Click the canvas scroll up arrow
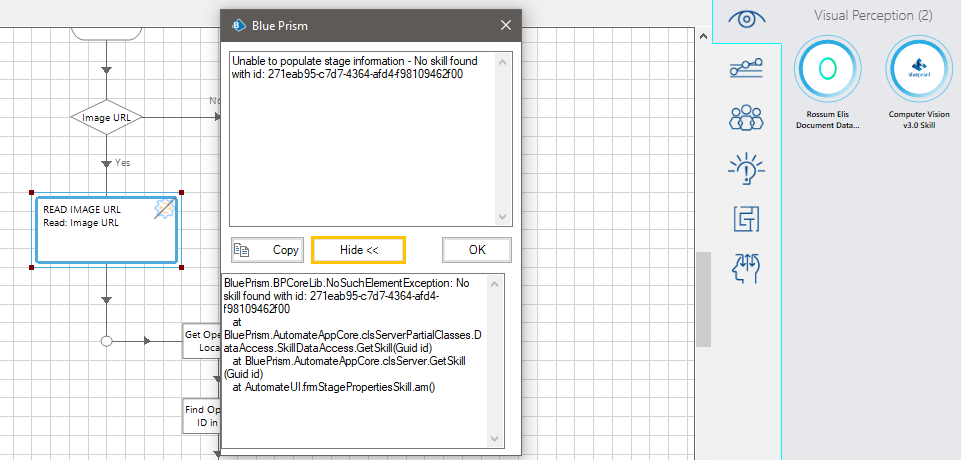Screen dimensions: 961x460 [x=704, y=36]
